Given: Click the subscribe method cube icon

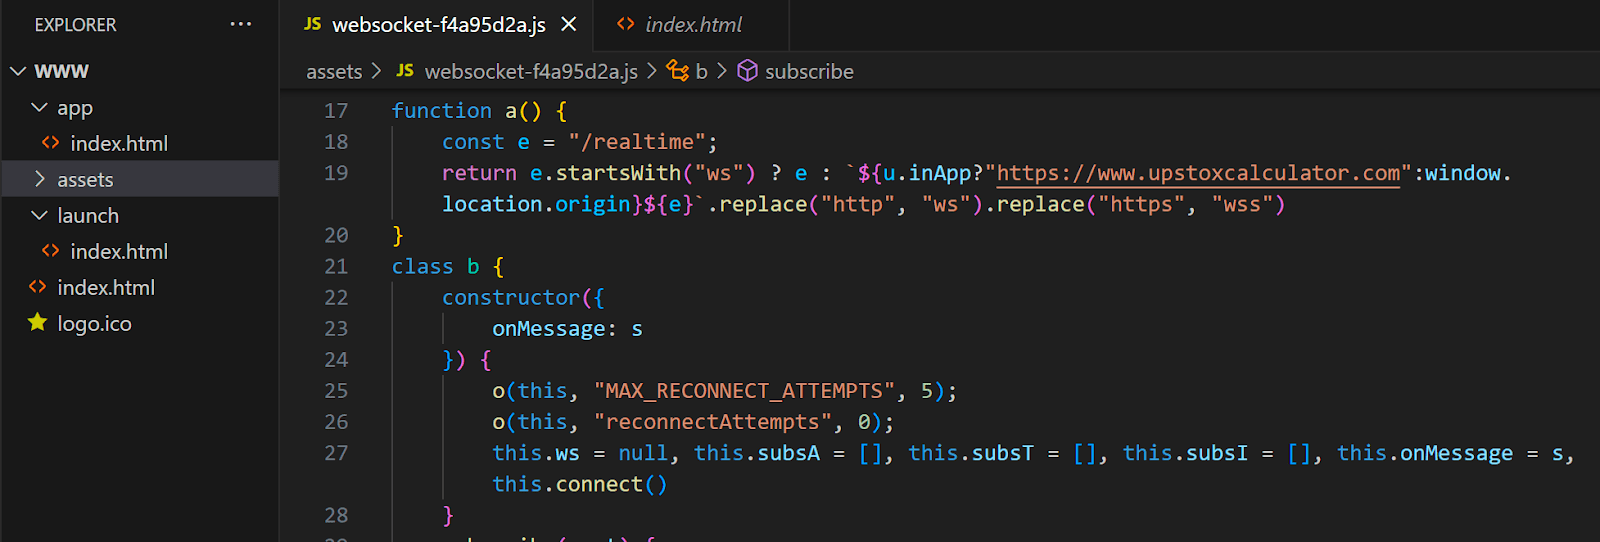Looking at the screenshot, I should 747,71.
